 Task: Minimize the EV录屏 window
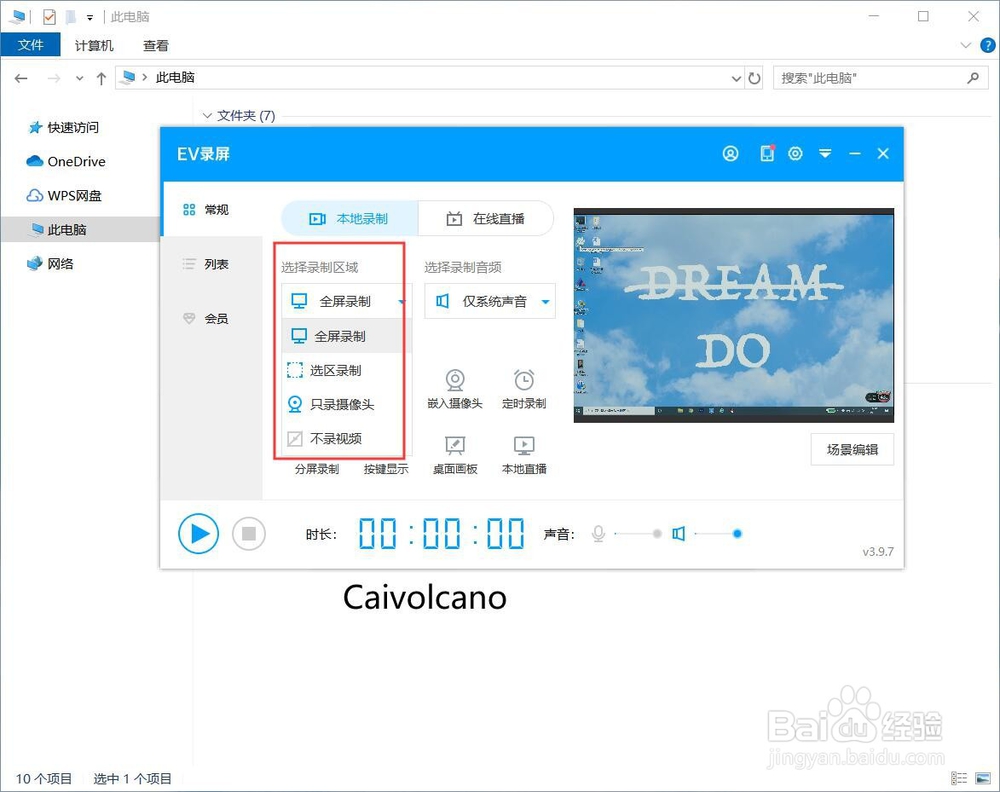(x=855, y=154)
